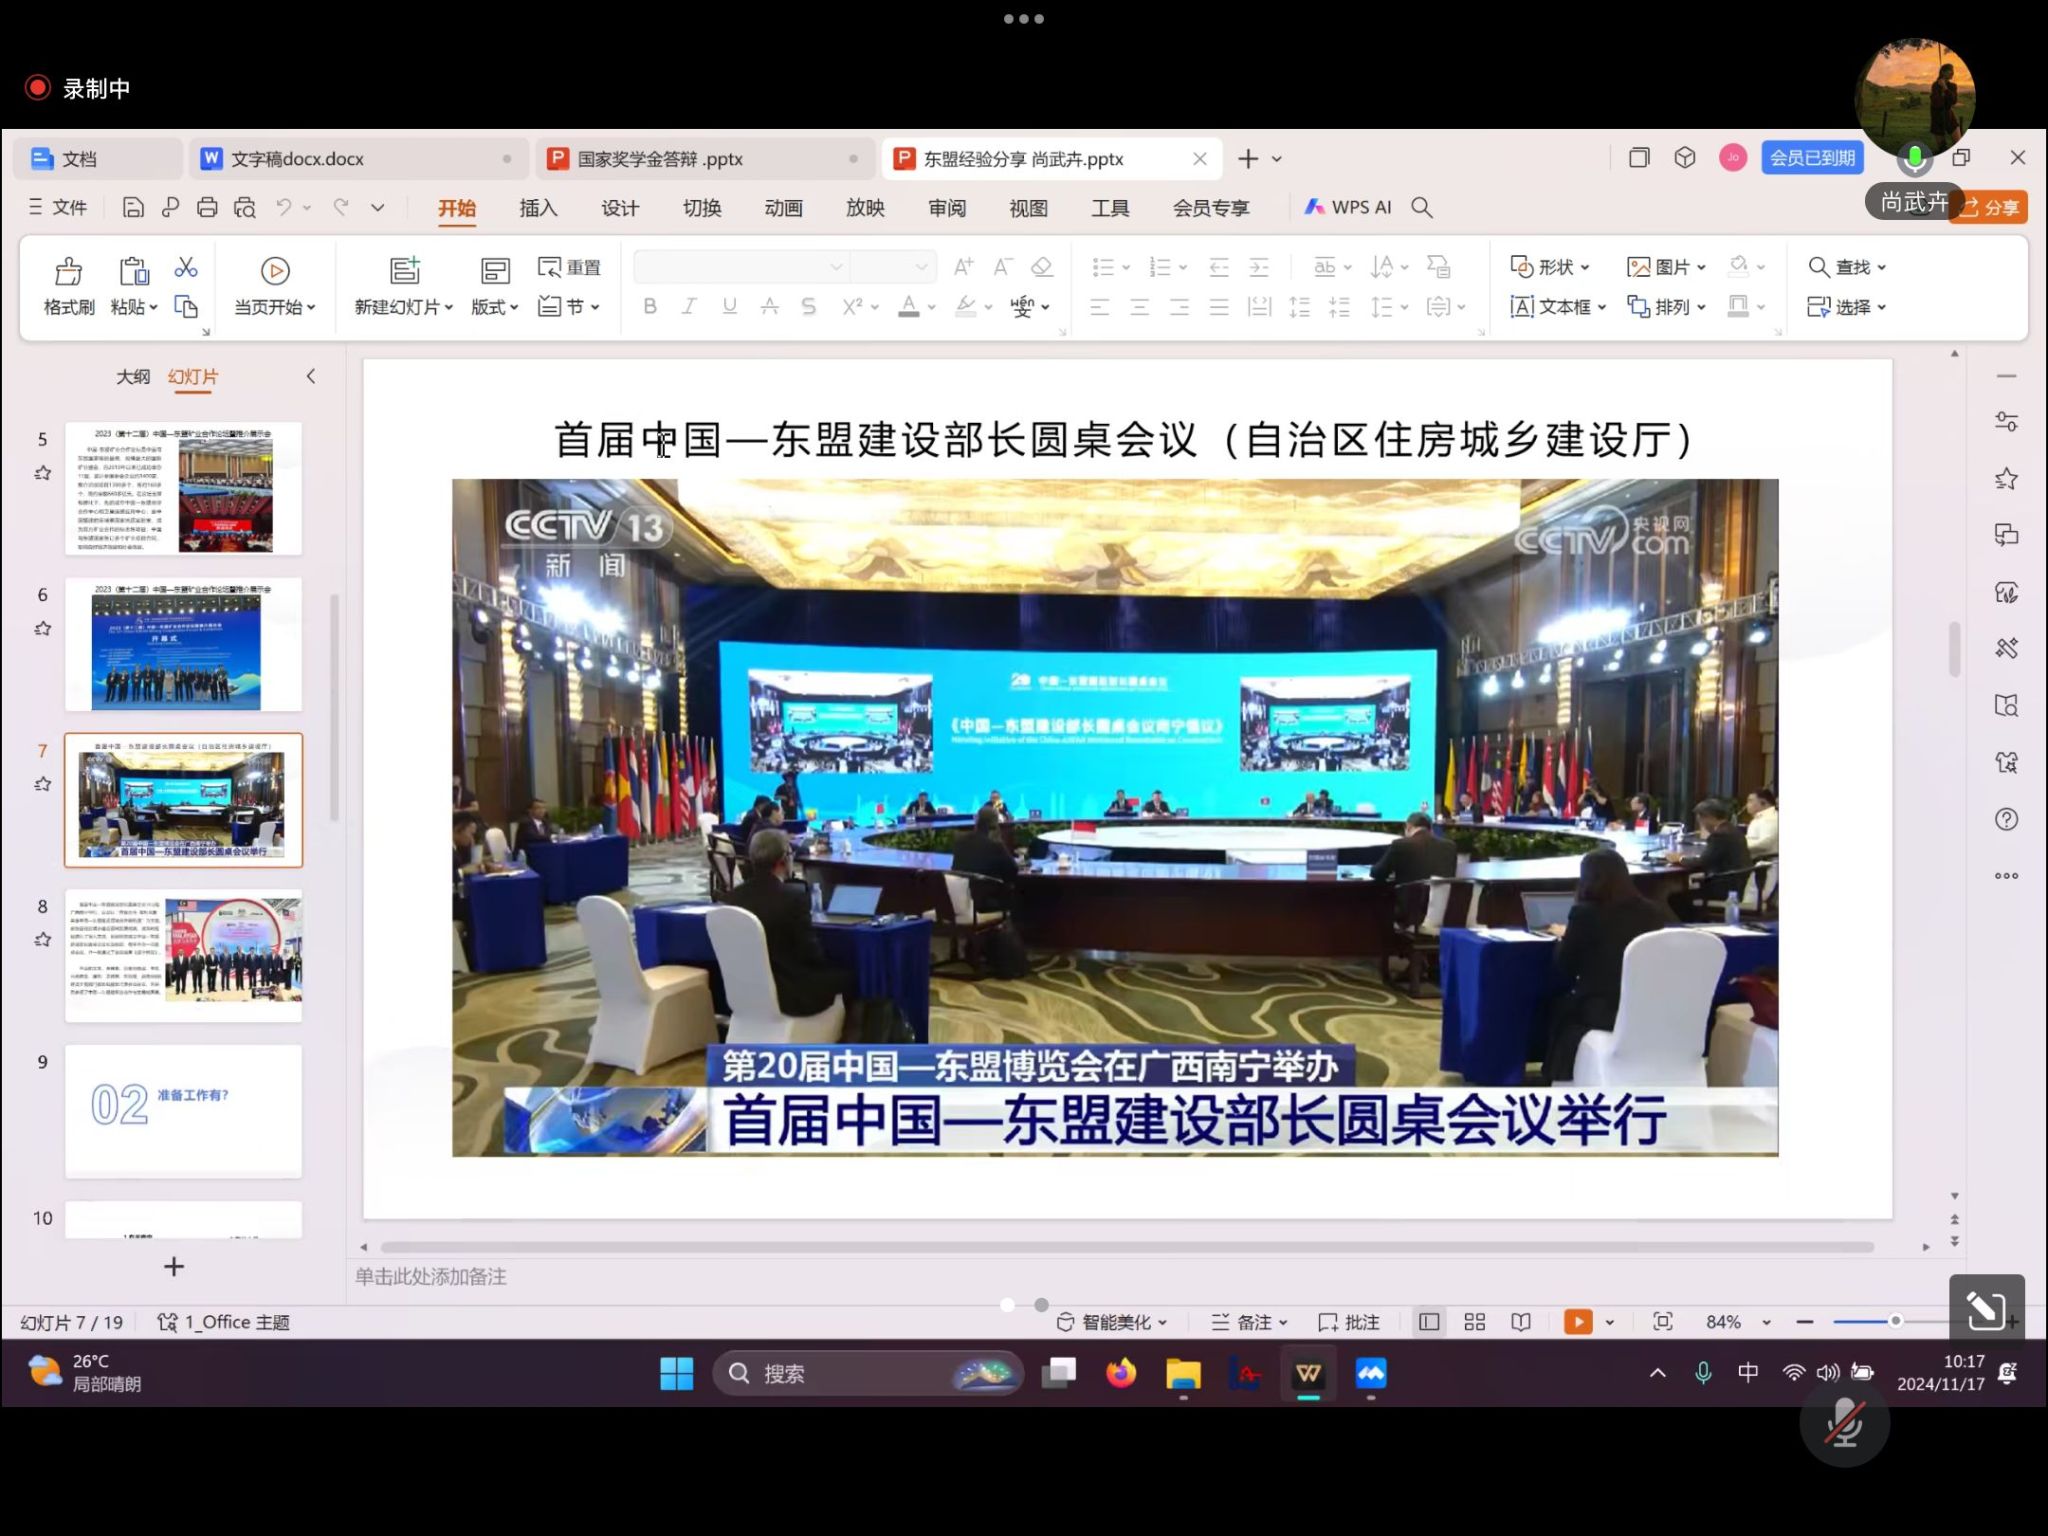The image size is (2048, 1536).
Task: Adjust the zoom slider handle
Action: (1895, 1322)
